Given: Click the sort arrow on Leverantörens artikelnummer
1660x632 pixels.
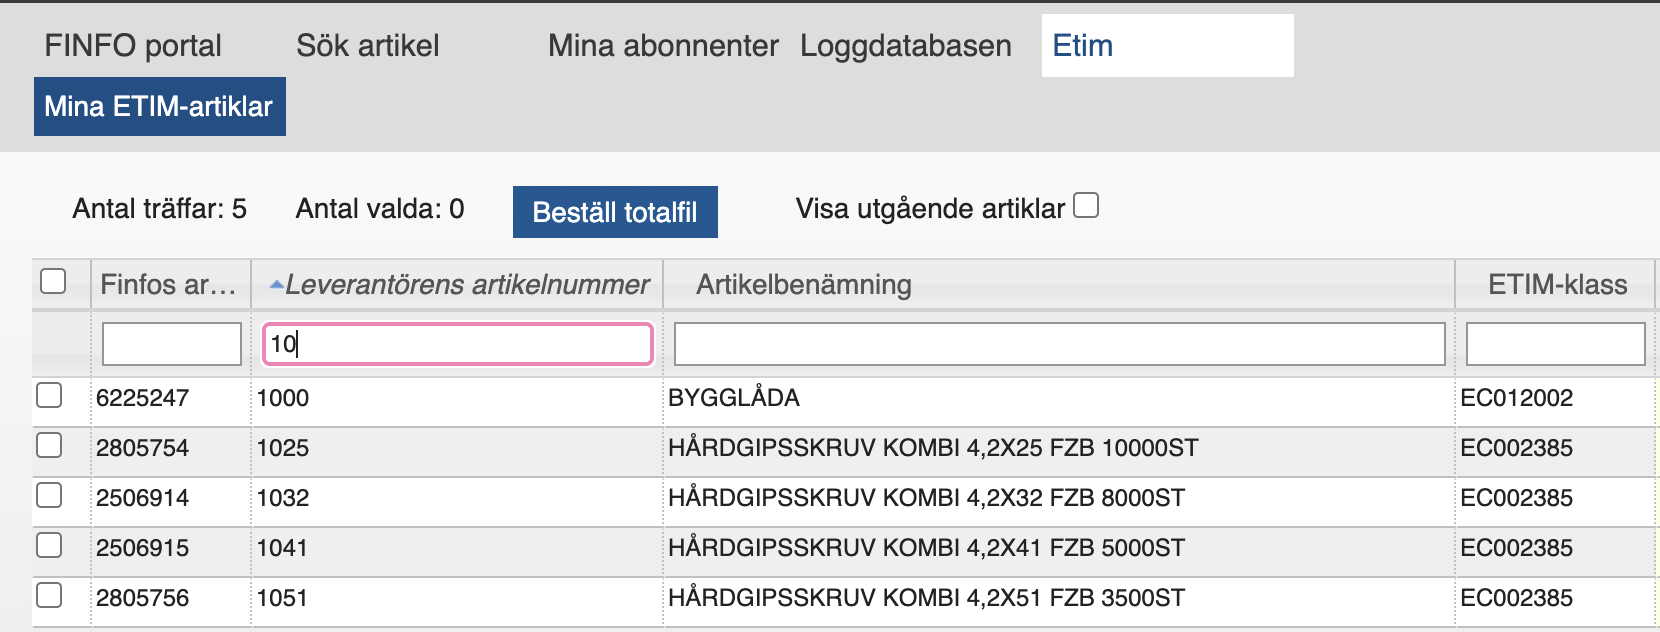Looking at the screenshot, I should (x=276, y=286).
